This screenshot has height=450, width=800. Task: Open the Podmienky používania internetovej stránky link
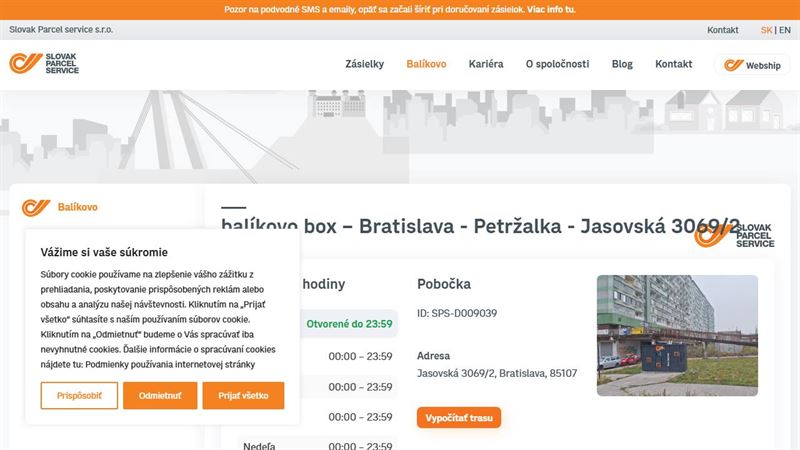click(x=170, y=364)
